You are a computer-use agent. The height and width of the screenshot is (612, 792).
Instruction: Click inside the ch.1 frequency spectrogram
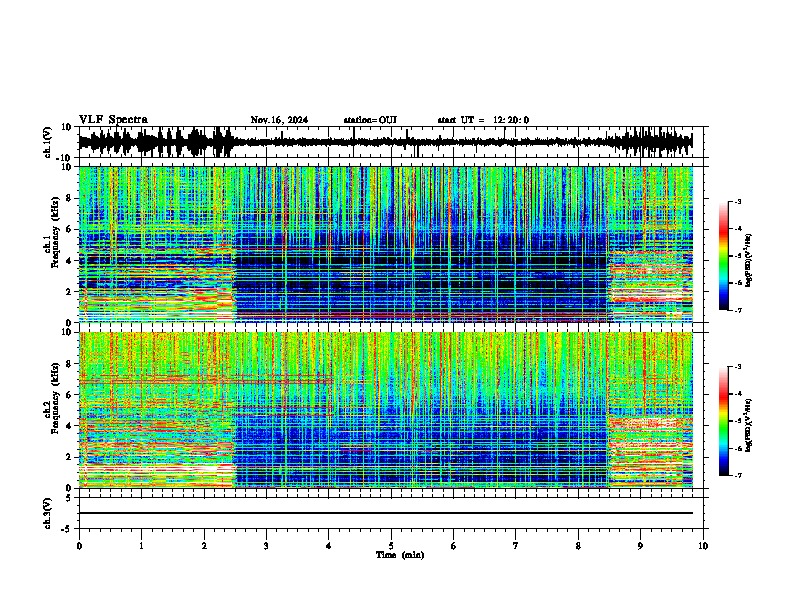[x=385, y=244]
